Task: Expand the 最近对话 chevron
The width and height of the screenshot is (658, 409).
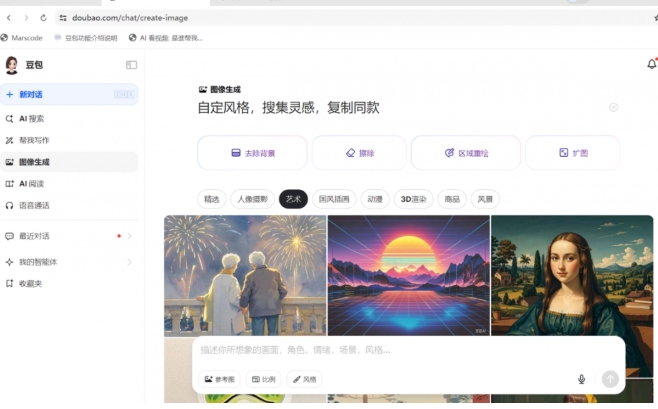Action: coord(129,236)
